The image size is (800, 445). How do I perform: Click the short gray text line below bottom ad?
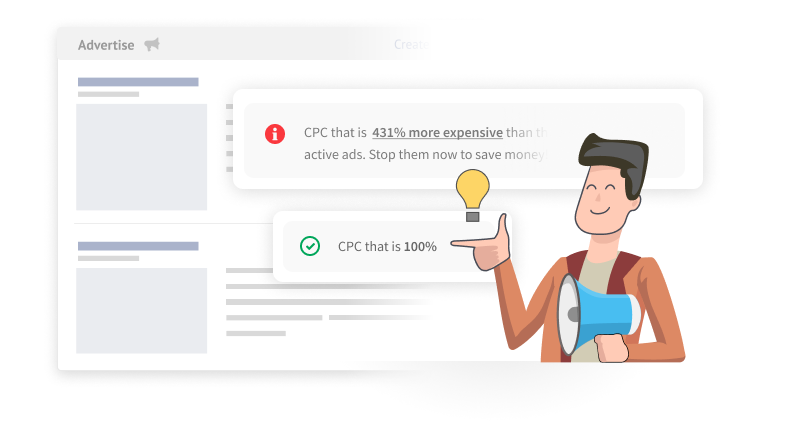point(256,333)
